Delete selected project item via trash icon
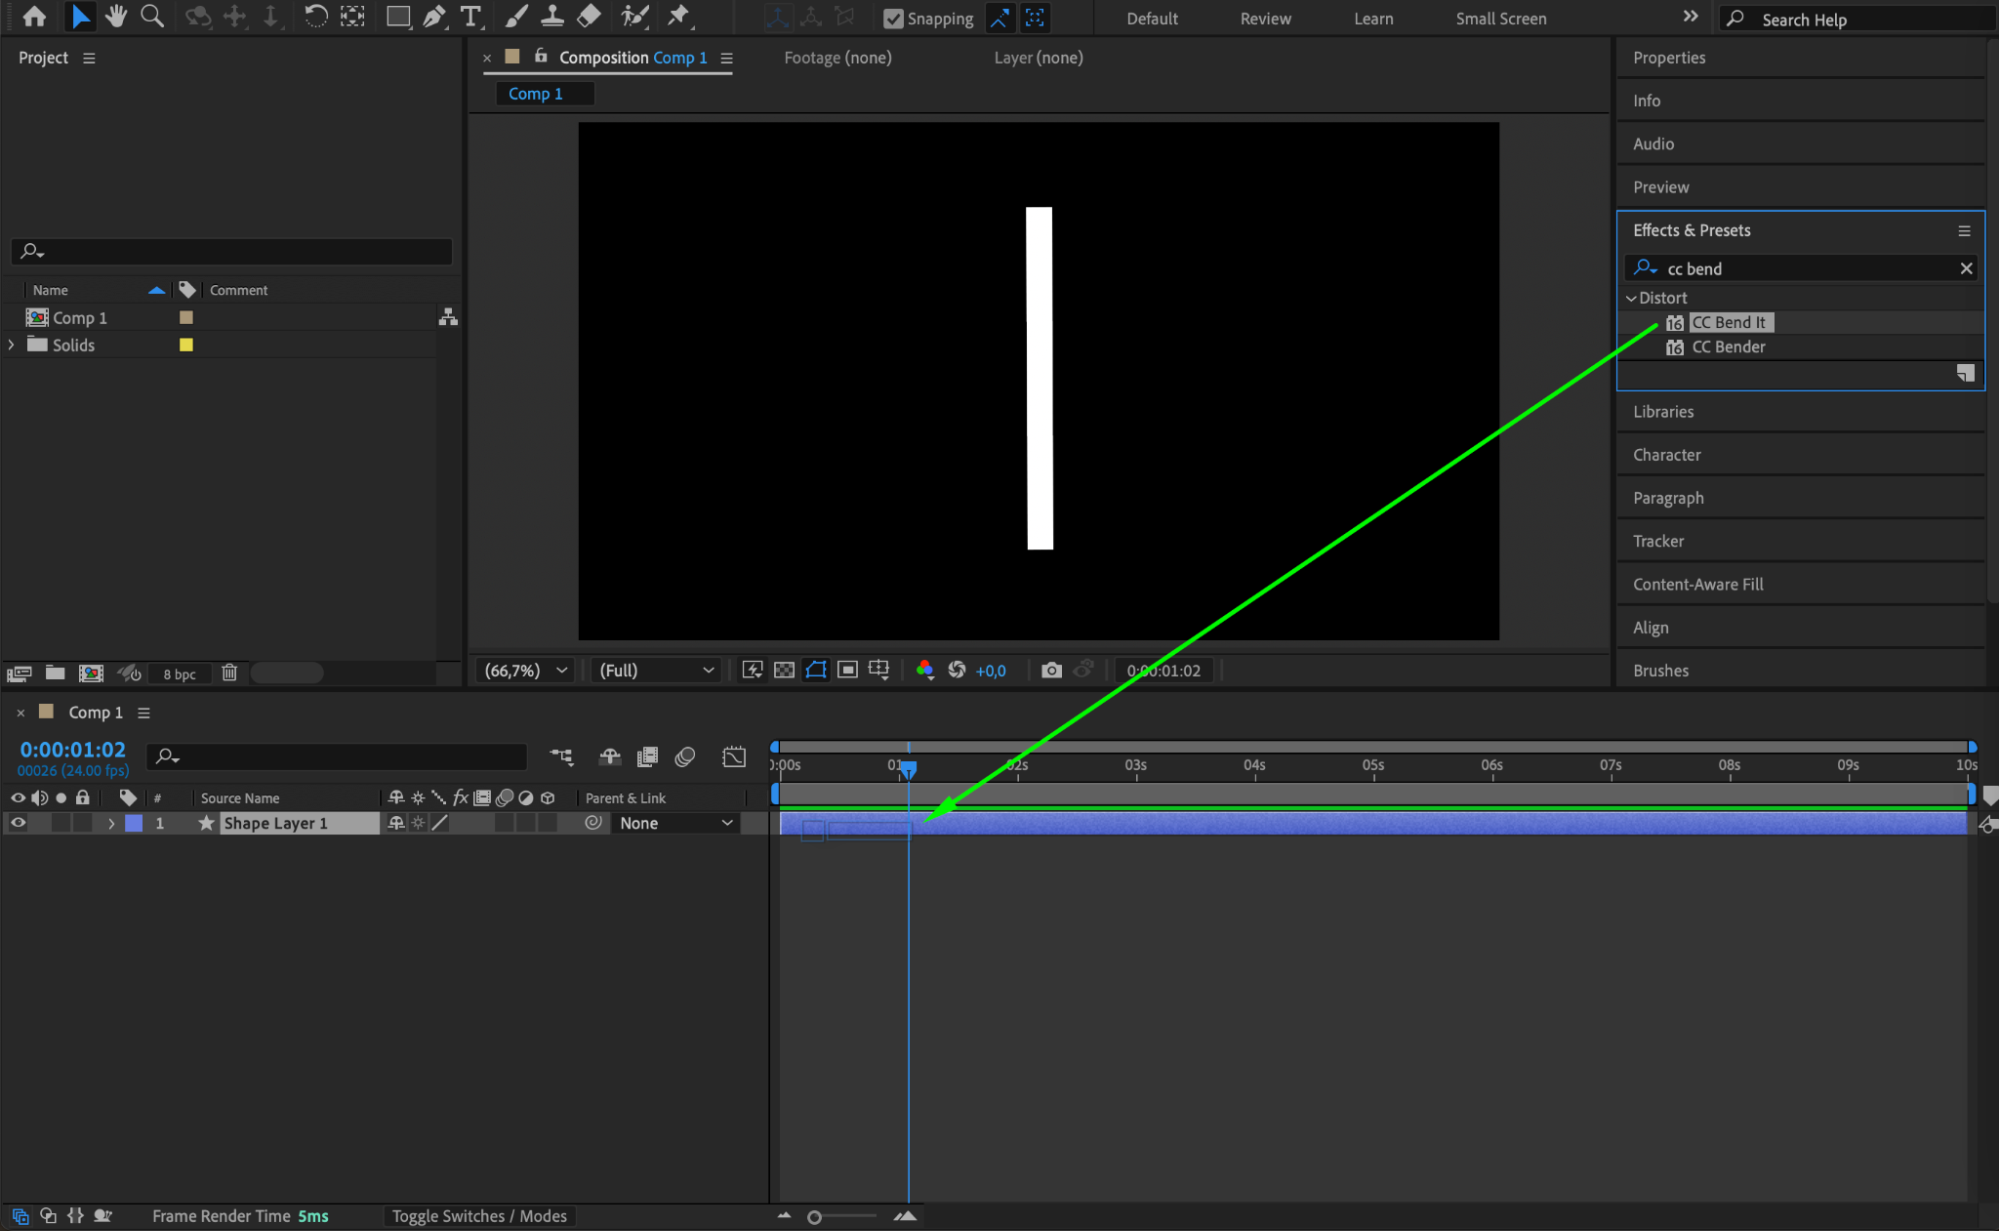The width and height of the screenshot is (1999, 1231). (x=229, y=673)
